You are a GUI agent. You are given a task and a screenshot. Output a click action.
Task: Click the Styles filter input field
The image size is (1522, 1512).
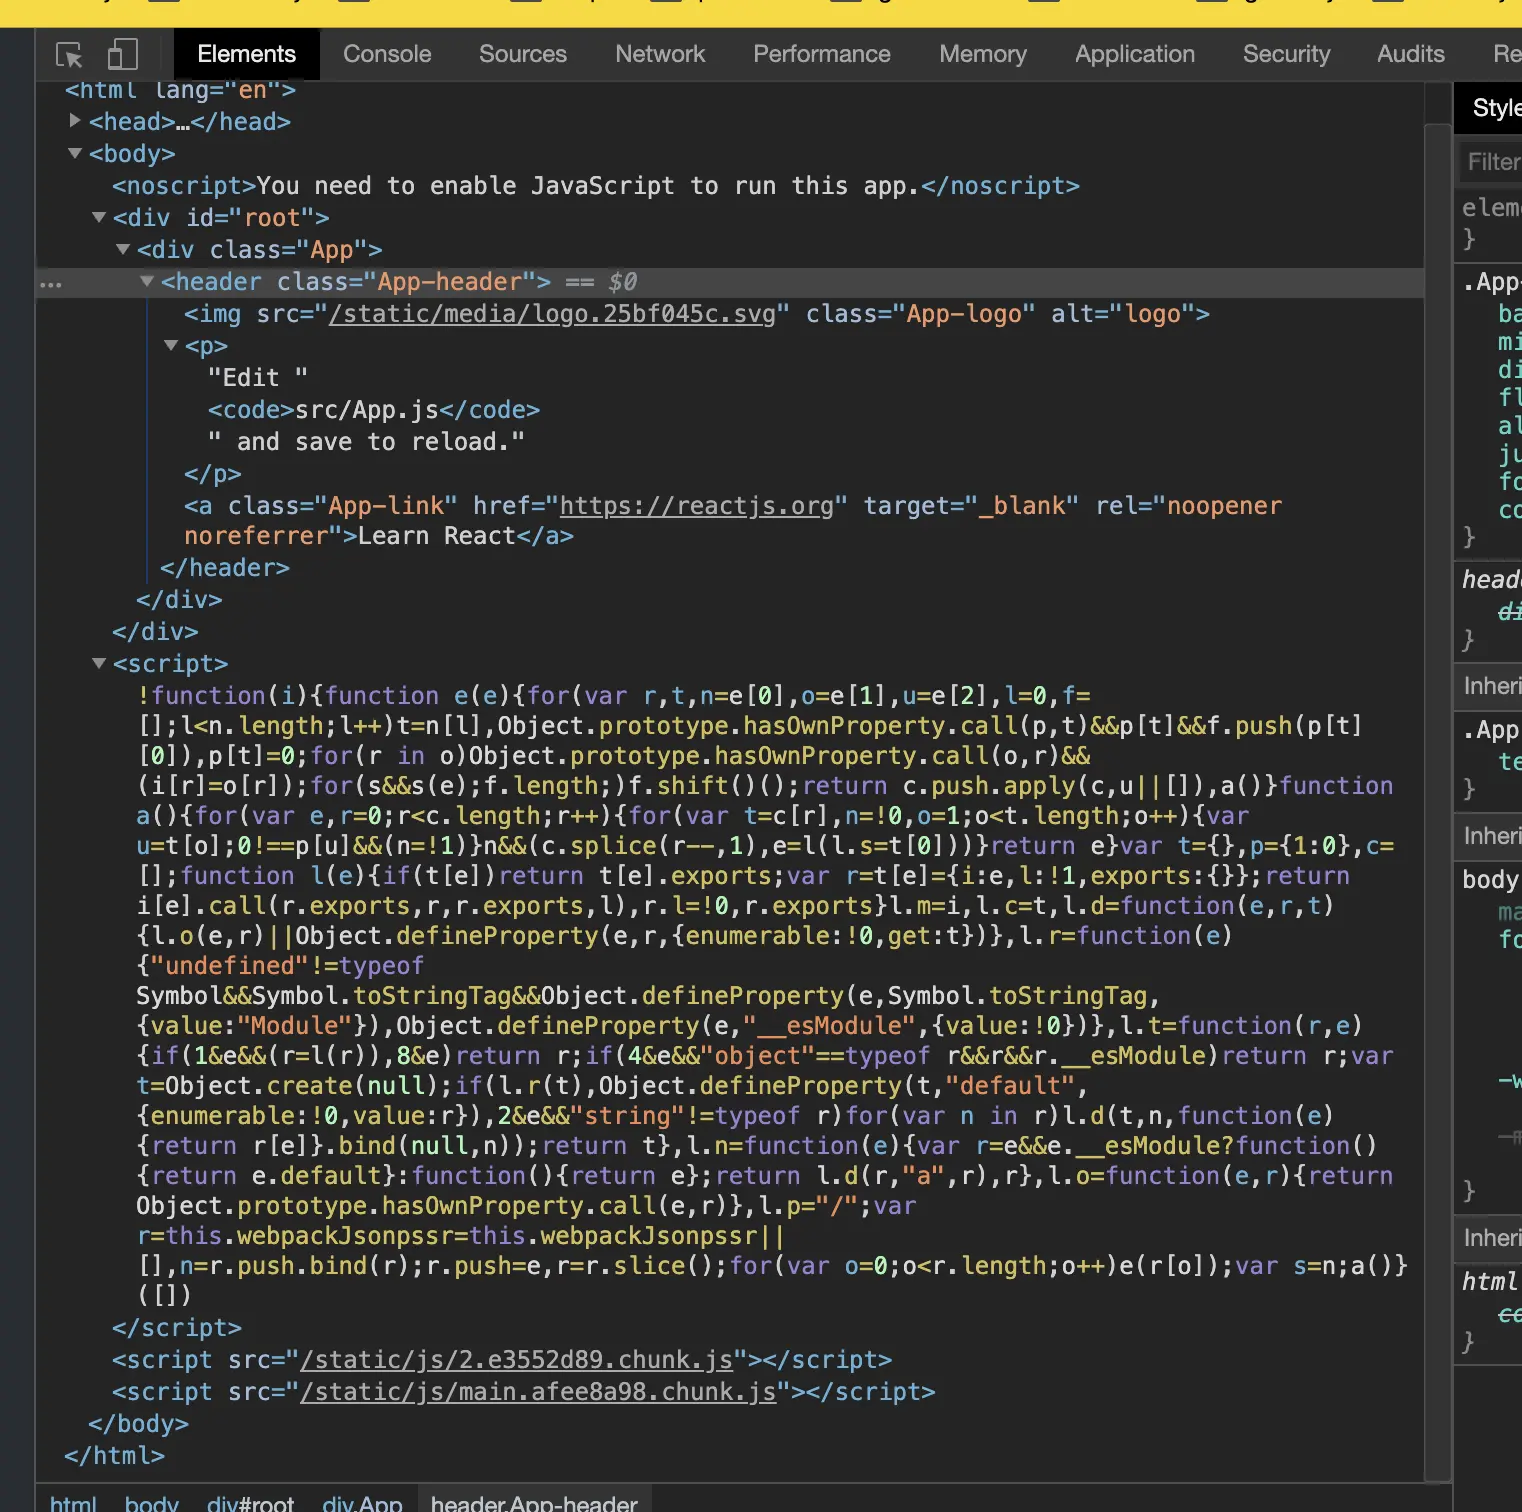1492,162
